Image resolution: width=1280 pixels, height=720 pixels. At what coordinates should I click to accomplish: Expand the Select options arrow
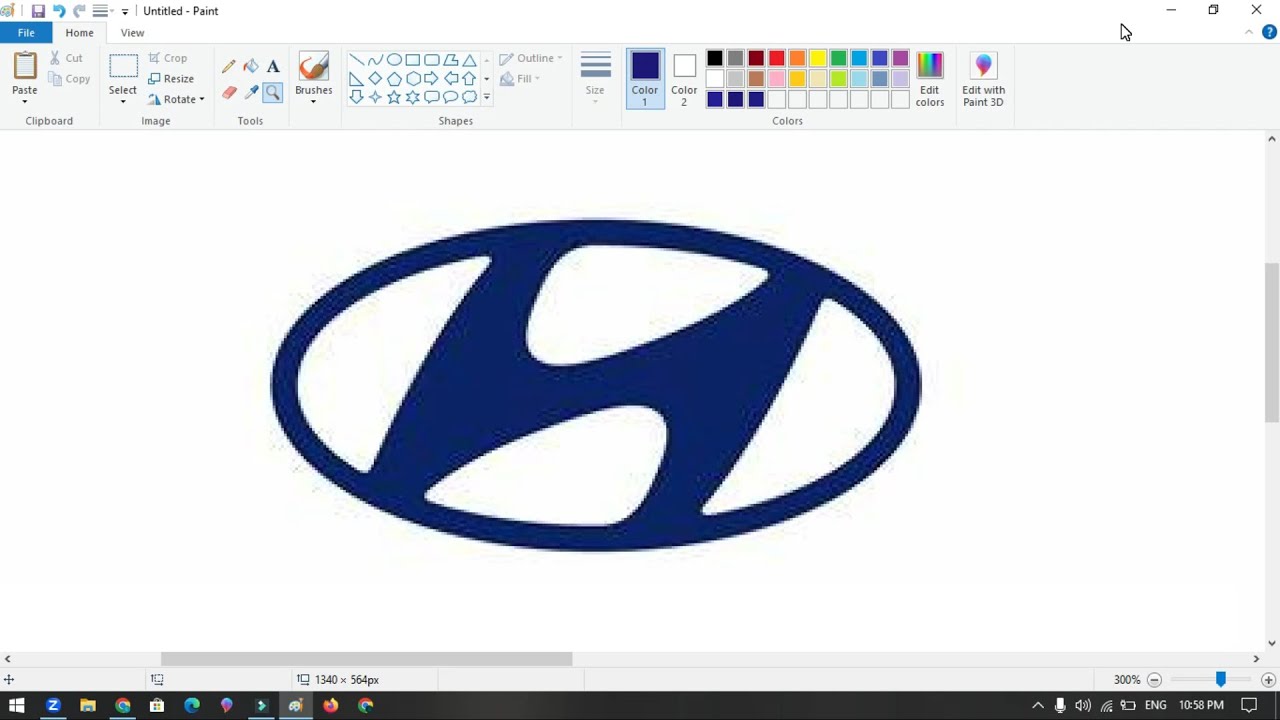pyautogui.click(x=123, y=101)
